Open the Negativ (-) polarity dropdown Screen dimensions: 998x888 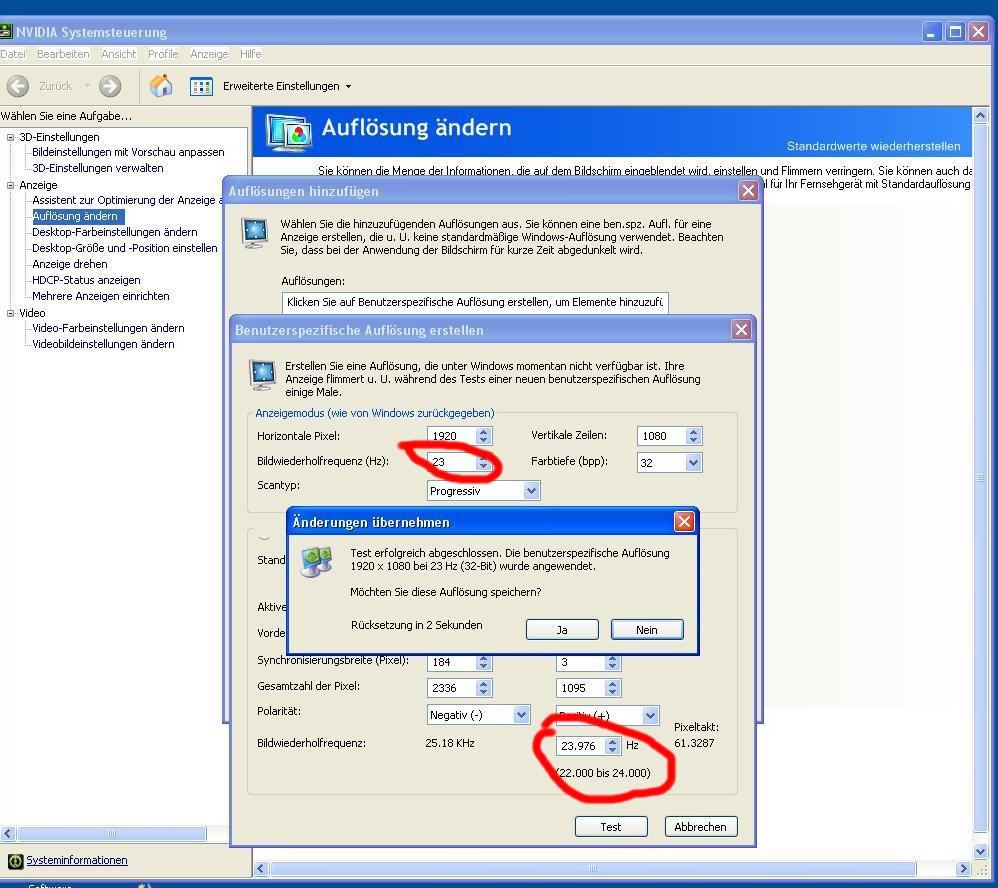pyautogui.click(x=521, y=714)
